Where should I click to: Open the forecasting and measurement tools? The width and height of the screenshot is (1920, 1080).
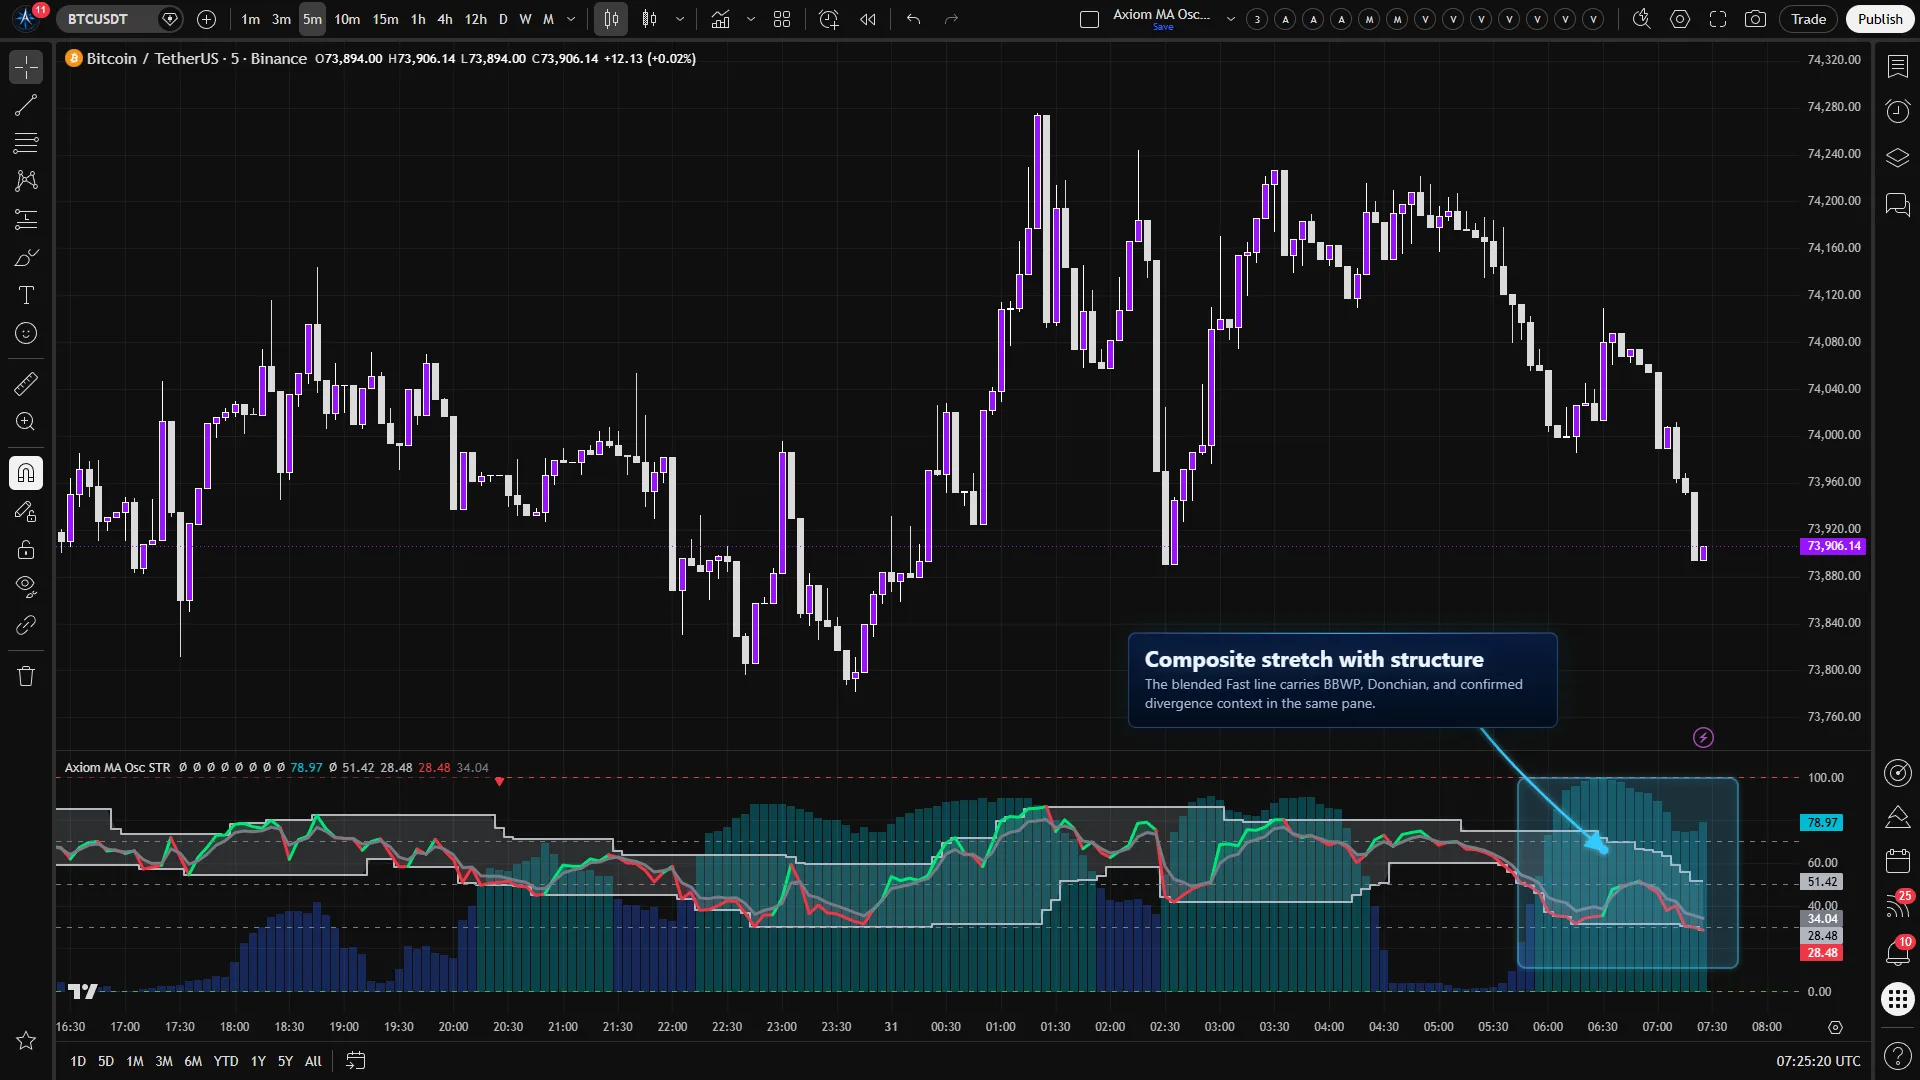[x=26, y=219]
